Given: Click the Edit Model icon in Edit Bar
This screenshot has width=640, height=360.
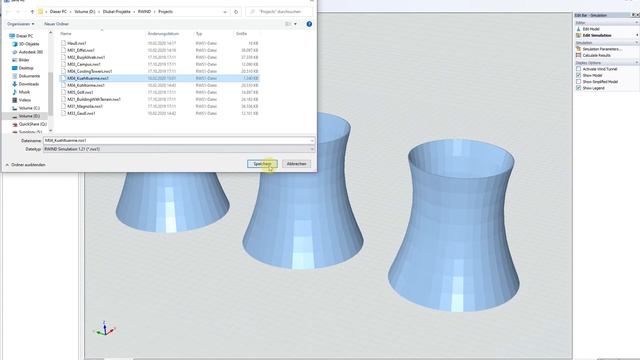Looking at the screenshot, I should coord(578,29).
